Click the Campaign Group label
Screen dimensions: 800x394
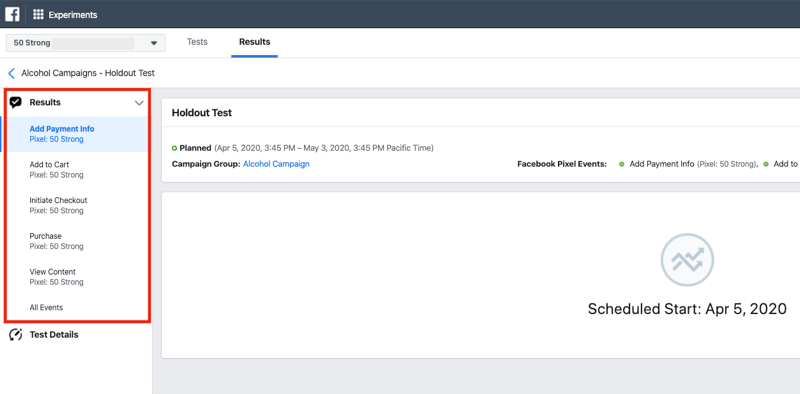[206, 164]
